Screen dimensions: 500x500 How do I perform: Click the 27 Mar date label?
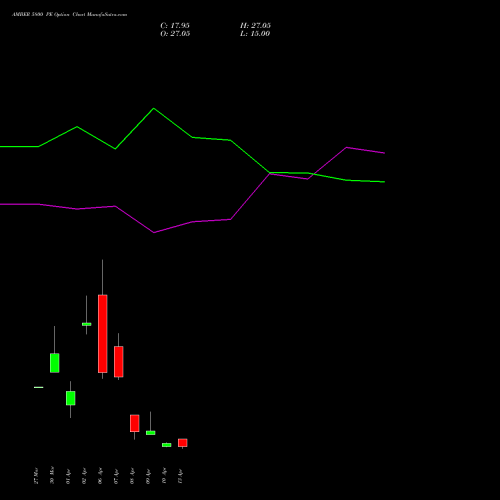pos(36,476)
